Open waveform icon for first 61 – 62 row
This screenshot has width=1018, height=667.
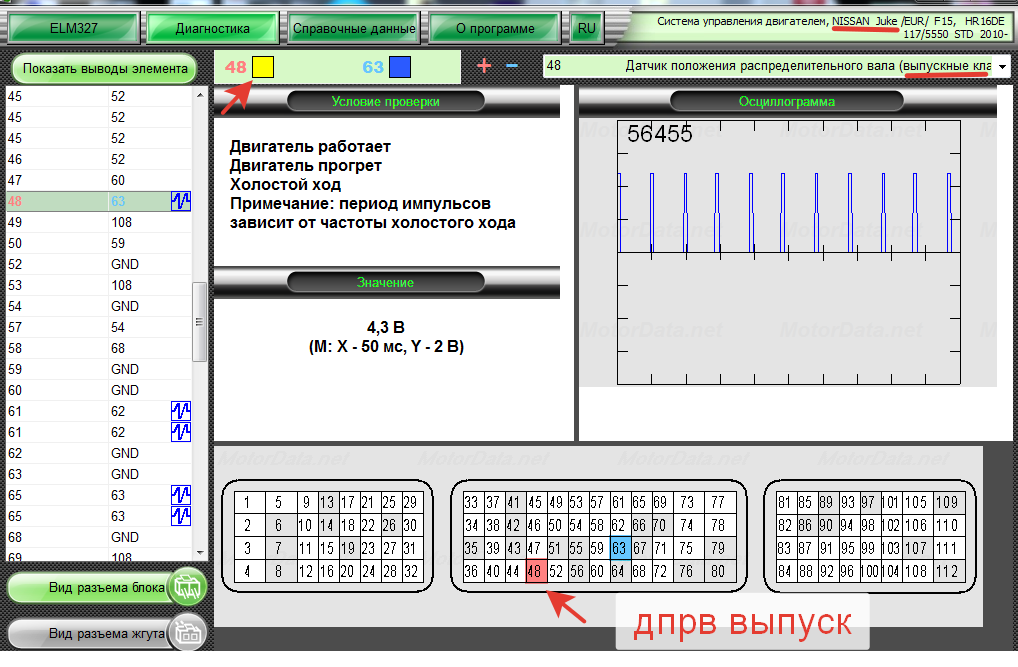(x=180, y=411)
